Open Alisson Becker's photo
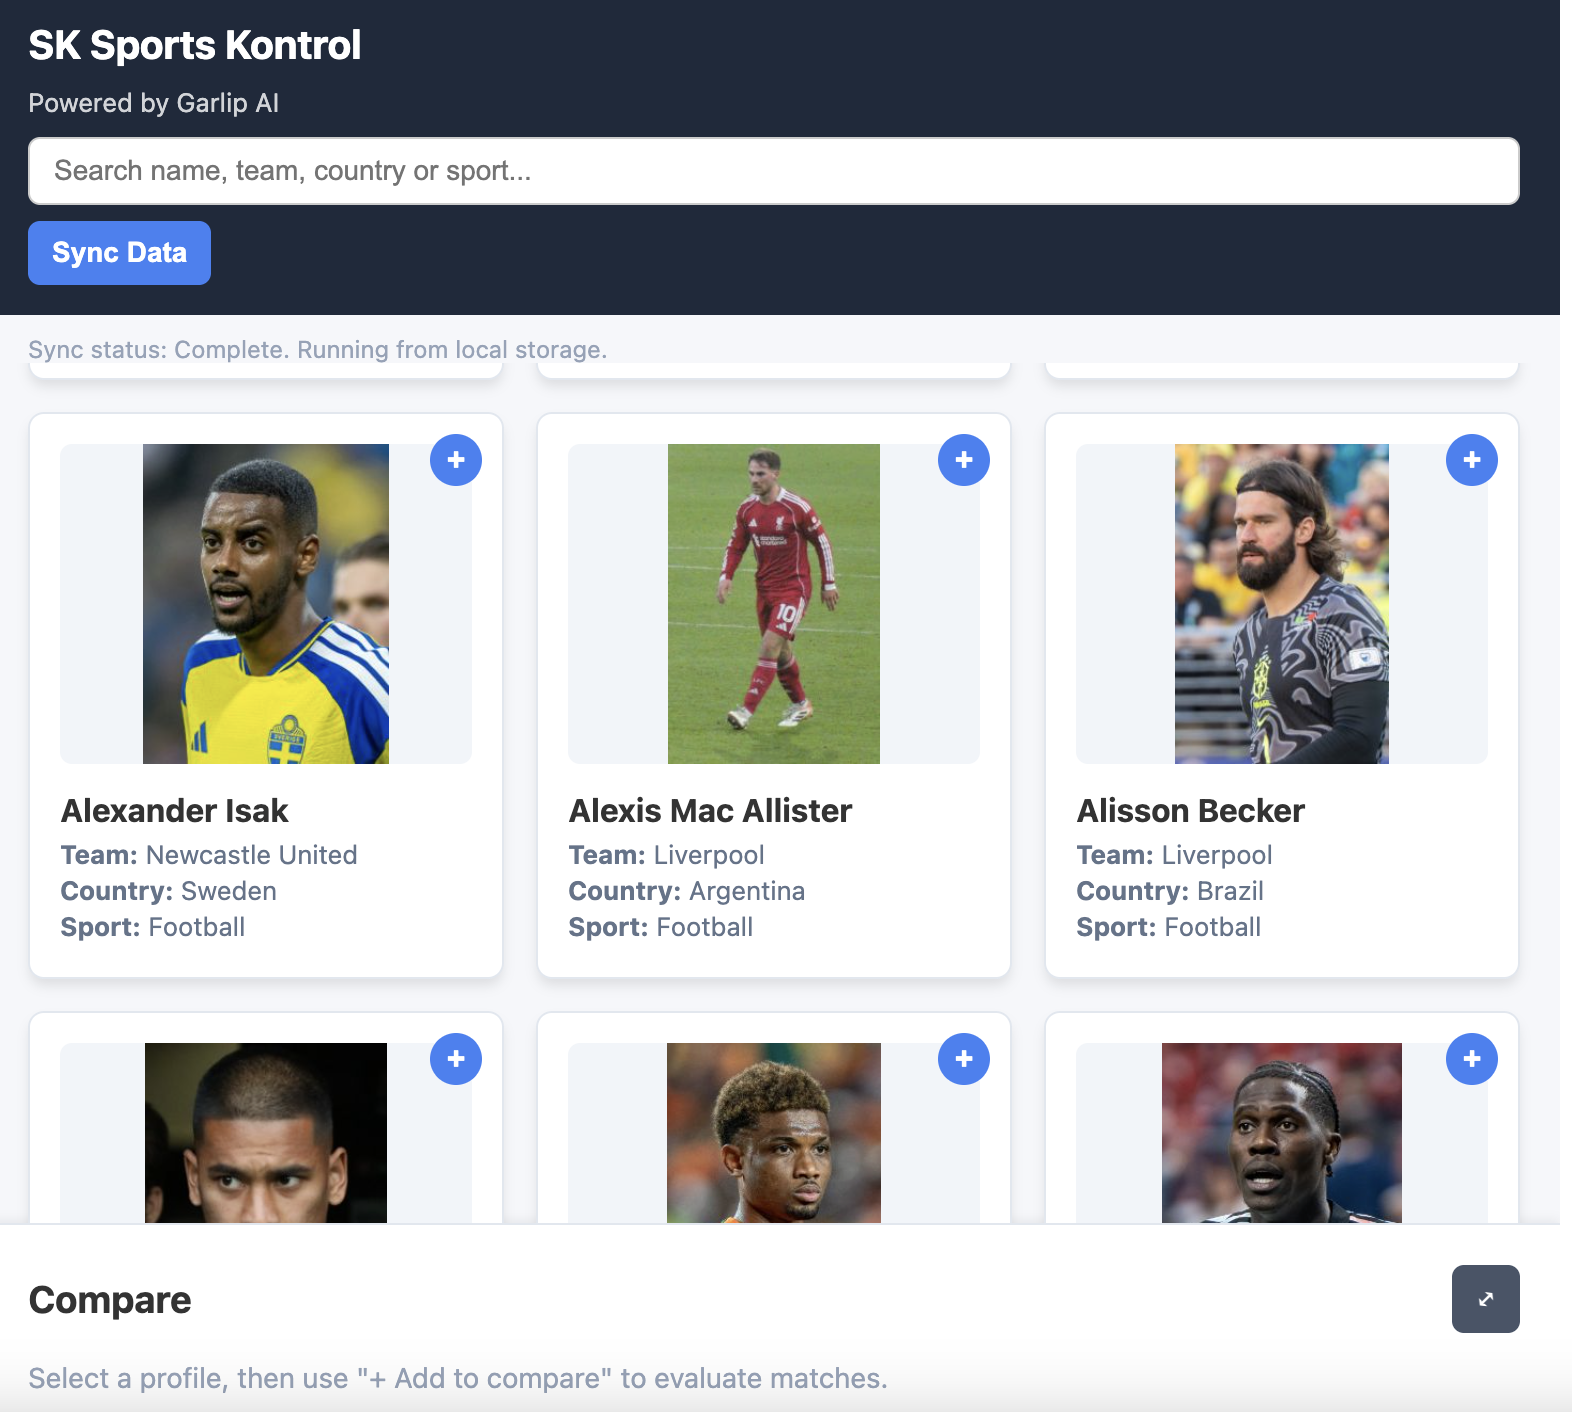 pyautogui.click(x=1282, y=604)
